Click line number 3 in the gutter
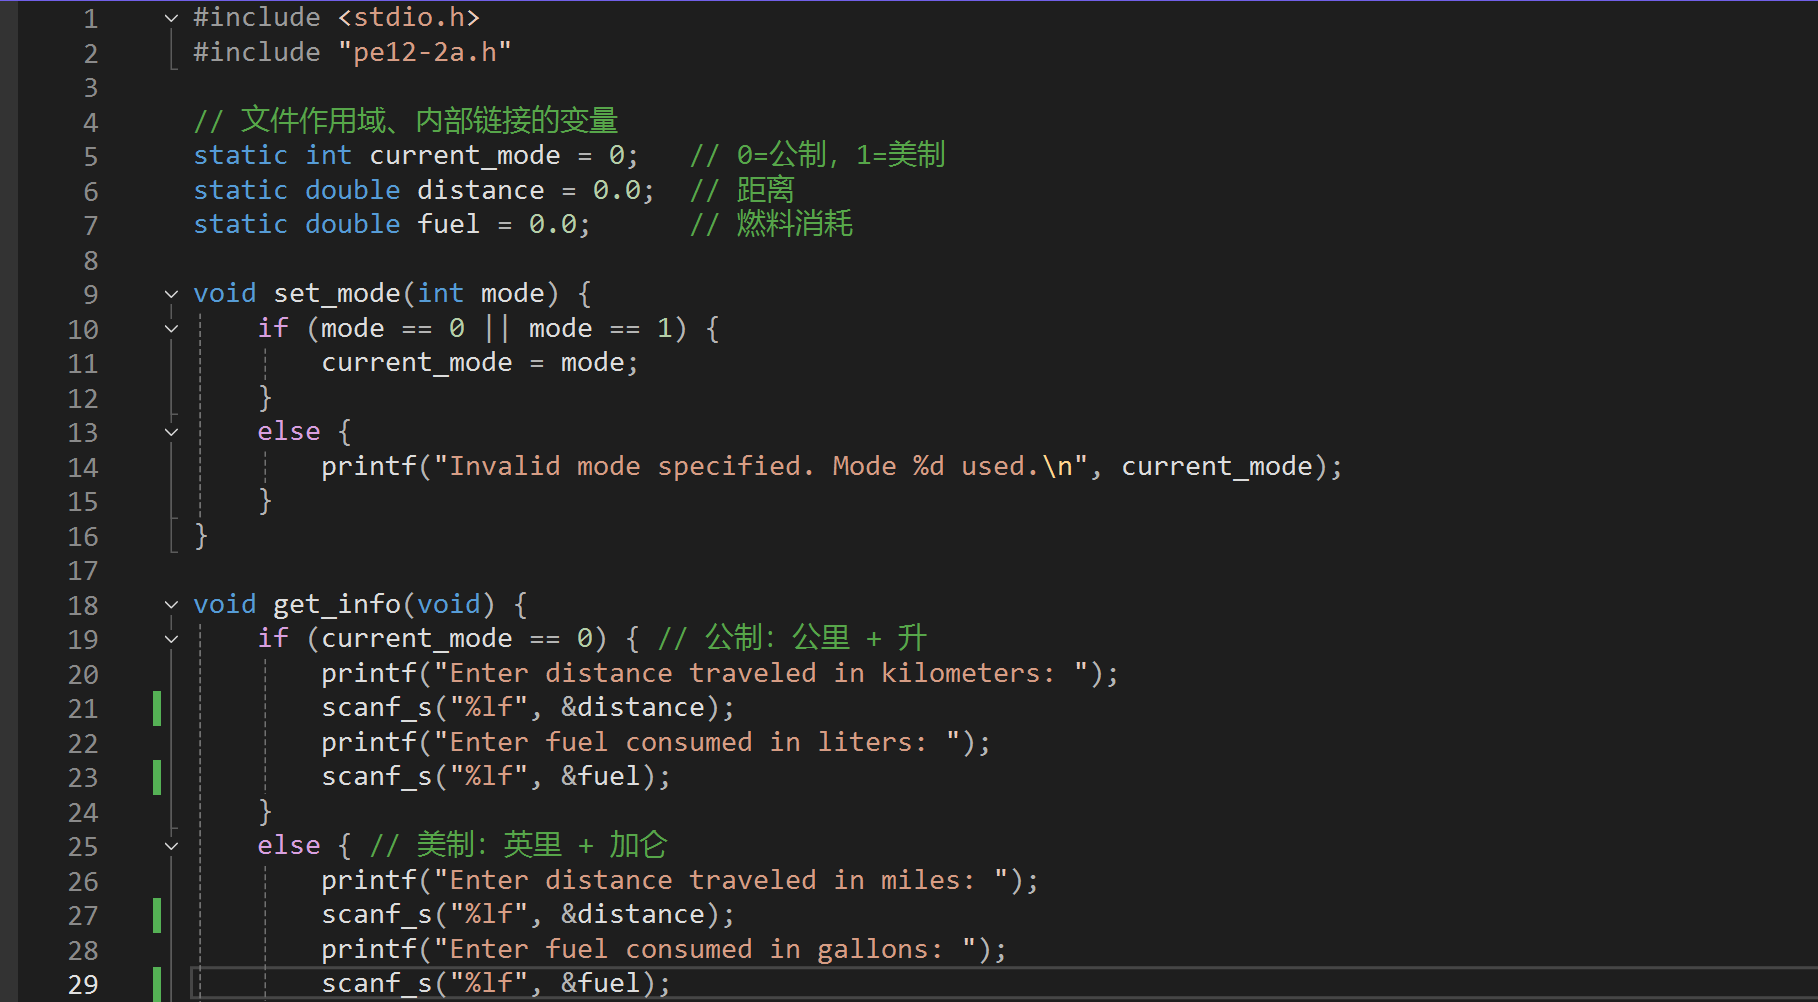 tap(91, 88)
